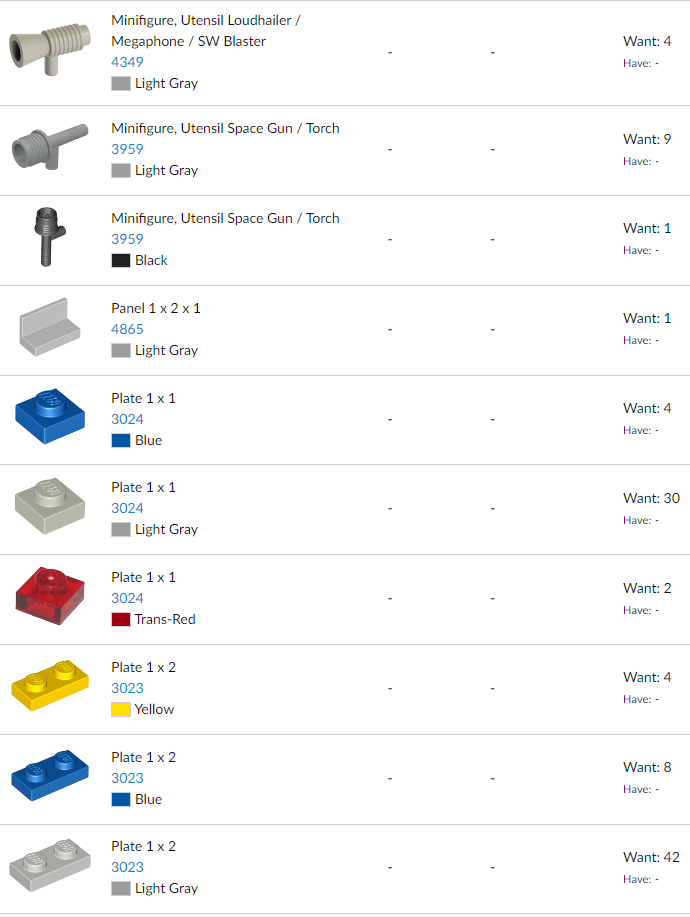Image resolution: width=690 pixels, height=917 pixels.
Task: Click the Yellow color swatch
Action: [121, 709]
